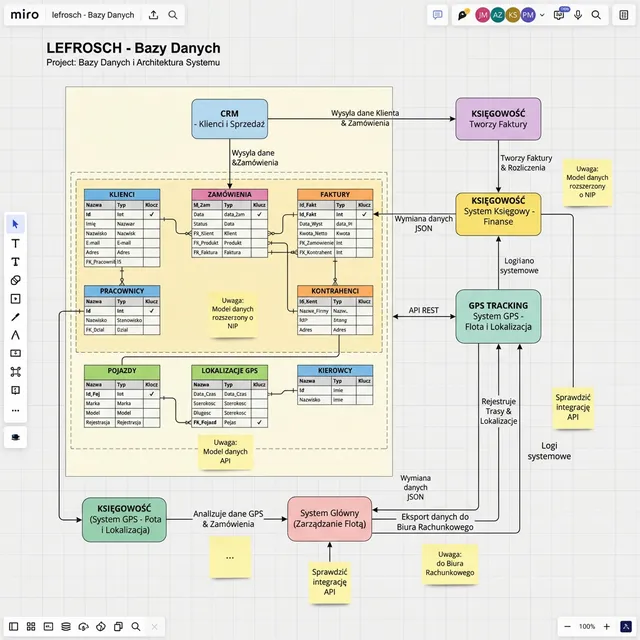Select the sans-serif Text tool

pyautogui.click(x=16, y=243)
